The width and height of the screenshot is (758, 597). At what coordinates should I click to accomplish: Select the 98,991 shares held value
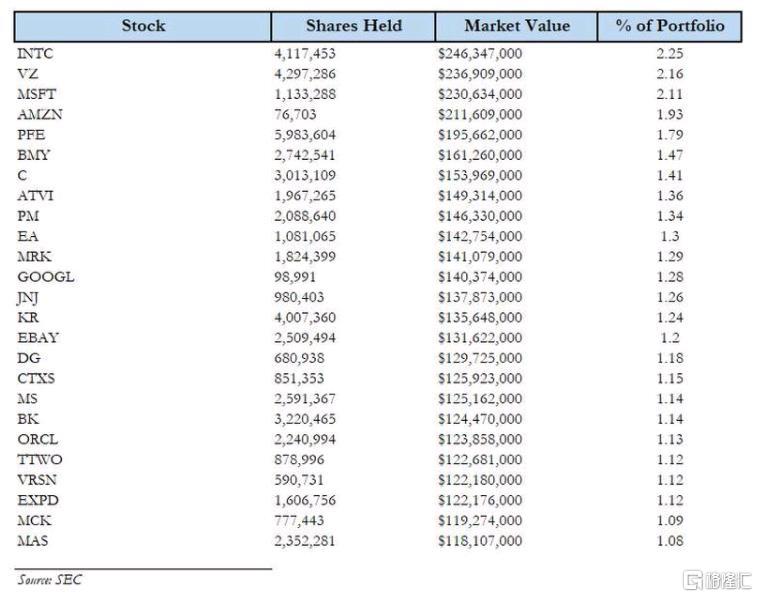pos(295,277)
